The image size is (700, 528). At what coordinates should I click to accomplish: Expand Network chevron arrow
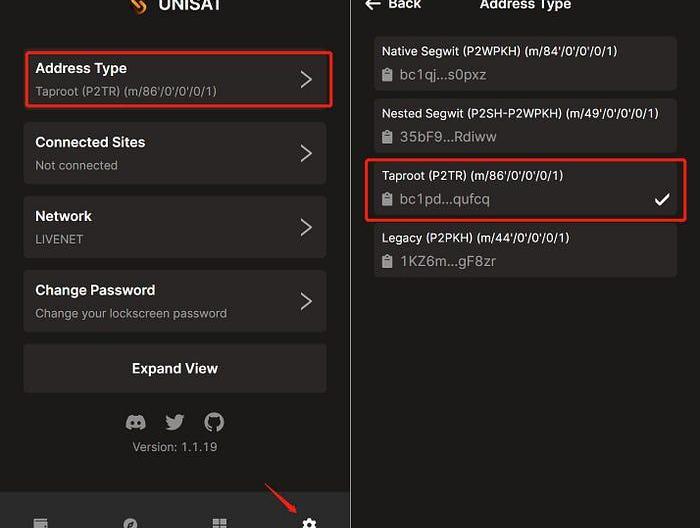click(x=307, y=227)
